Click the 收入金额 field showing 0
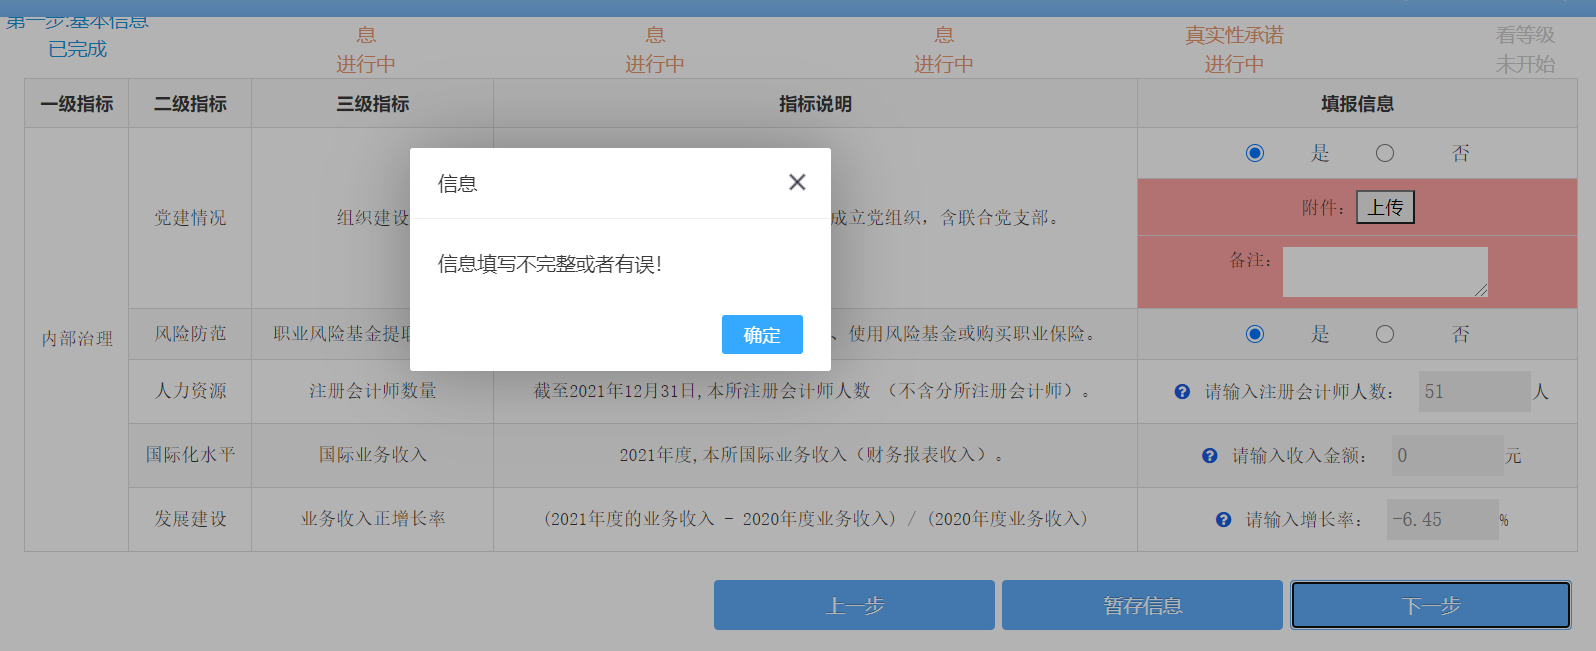The width and height of the screenshot is (1596, 651). click(x=1447, y=456)
